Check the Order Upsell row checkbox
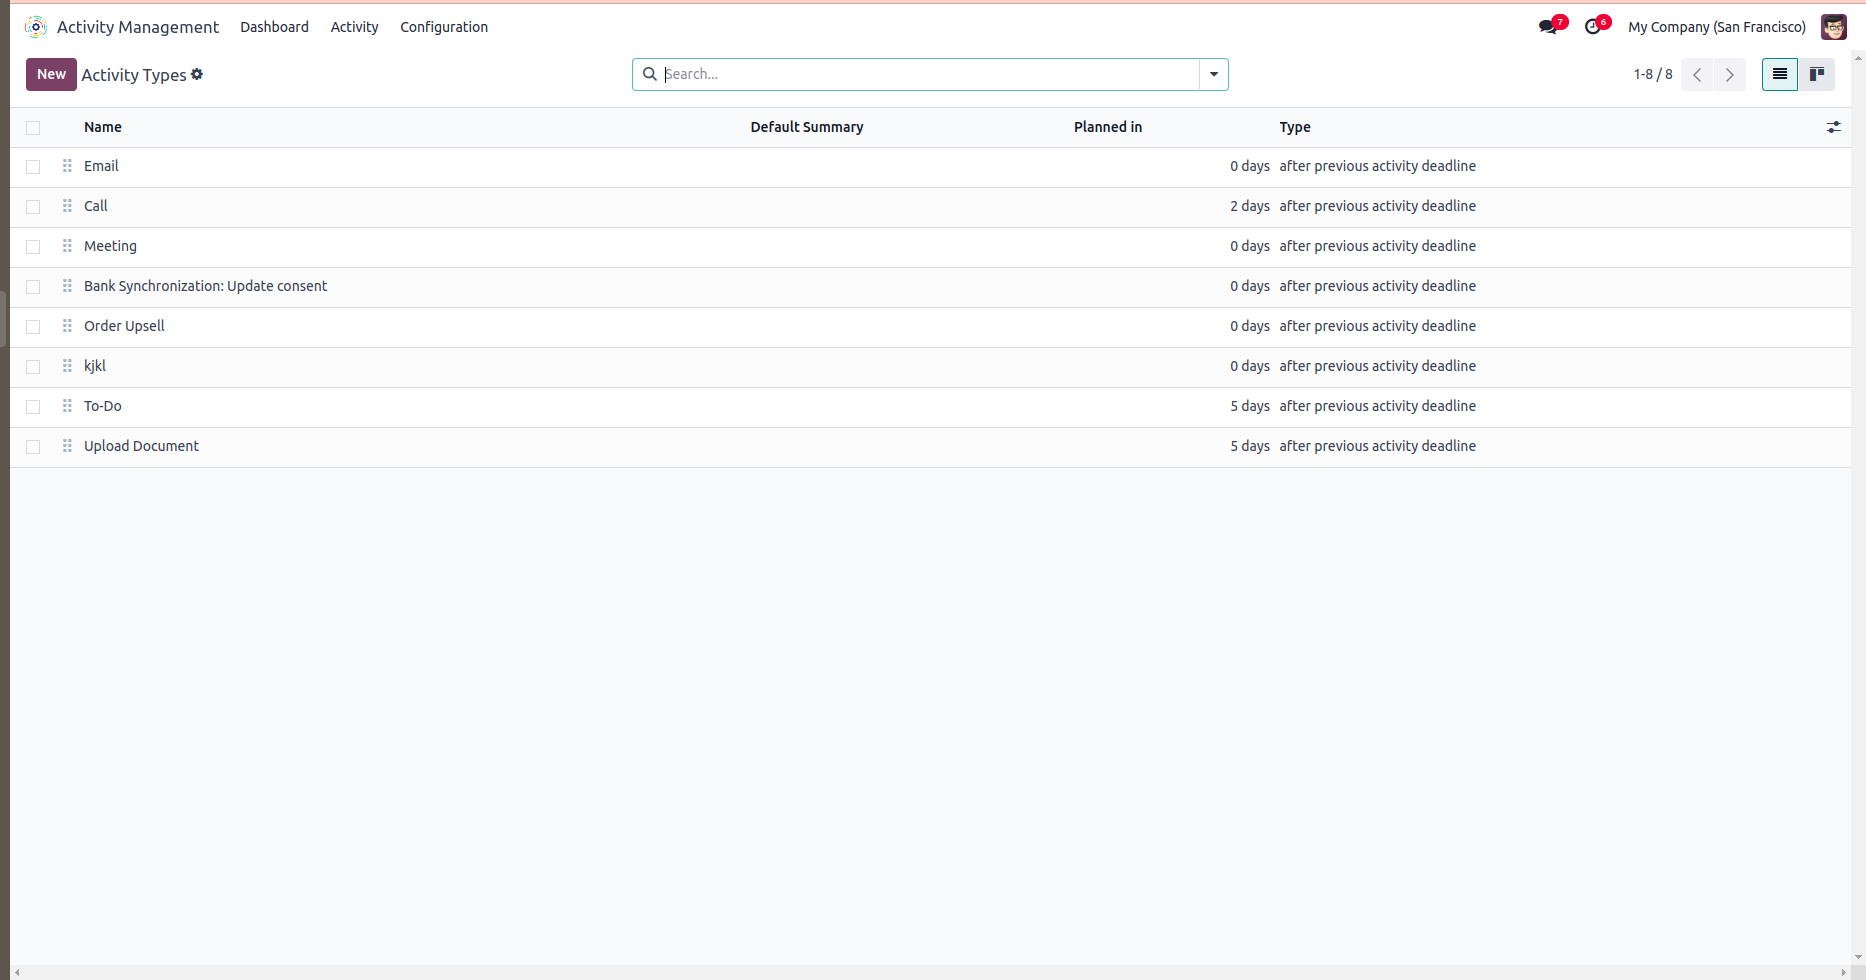The height and width of the screenshot is (980, 1866). pyautogui.click(x=33, y=327)
